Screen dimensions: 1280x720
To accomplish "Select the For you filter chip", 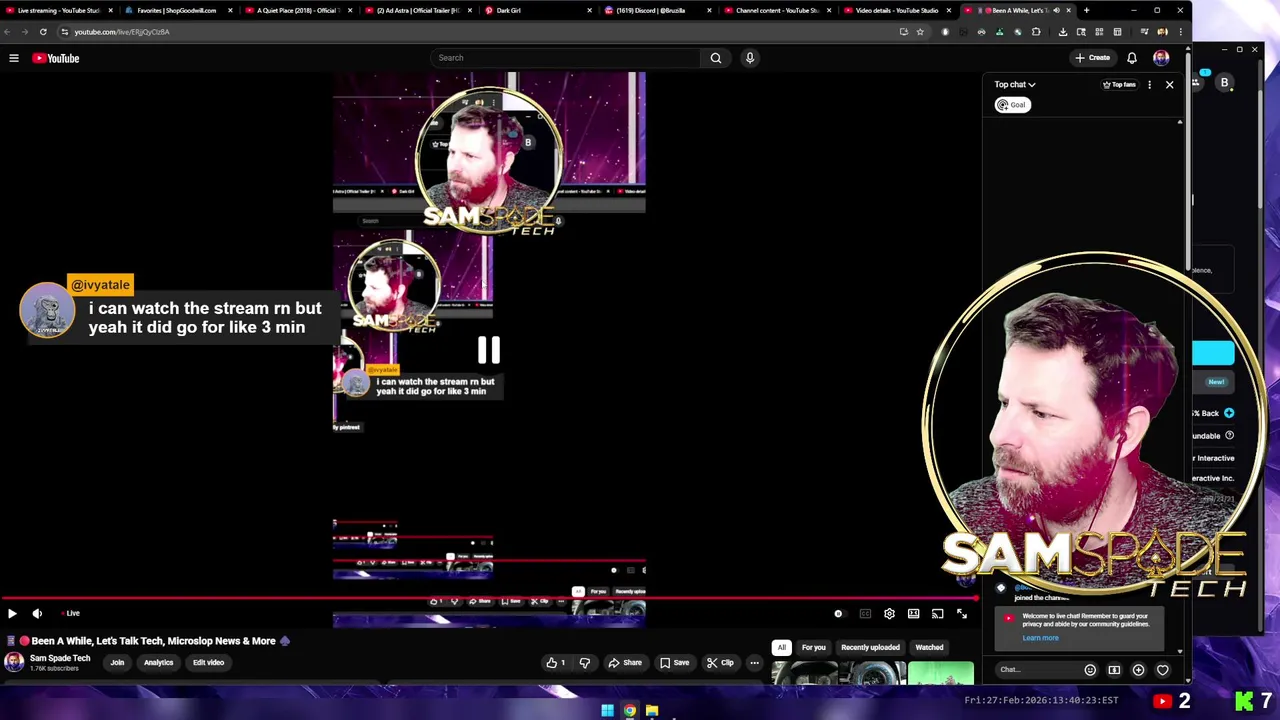I will pos(813,647).
